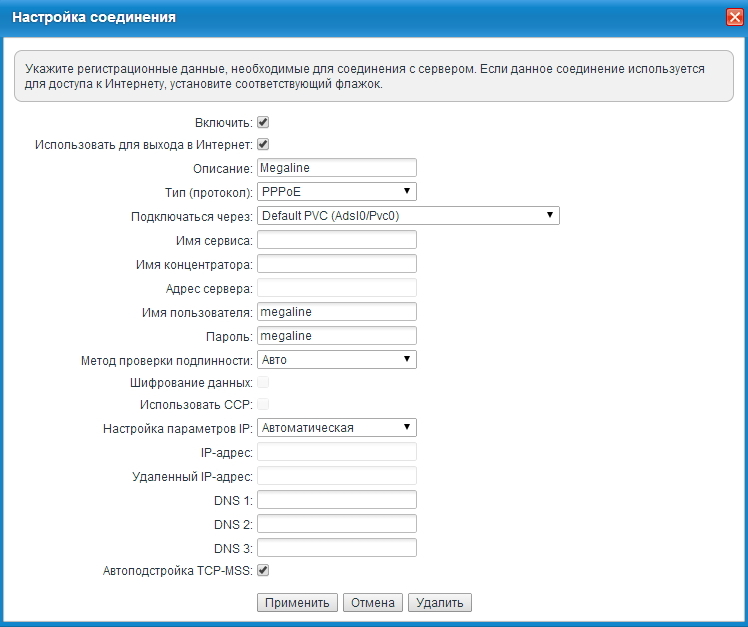The height and width of the screenshot is (627, 748).
Task: Focus the DNS 2 input field
Action: 336,524
